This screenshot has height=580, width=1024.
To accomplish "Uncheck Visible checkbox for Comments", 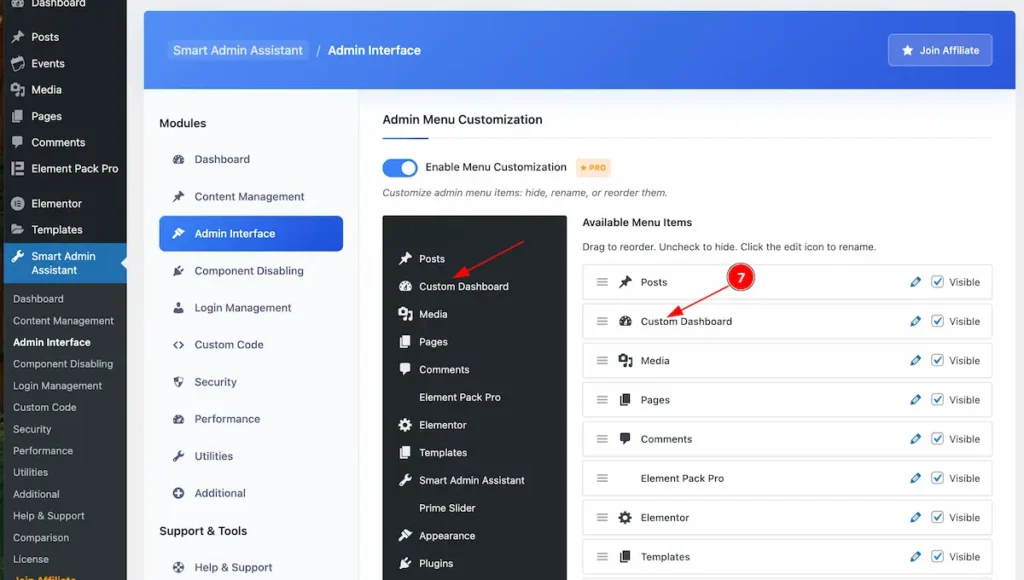I will coord(937,439).
